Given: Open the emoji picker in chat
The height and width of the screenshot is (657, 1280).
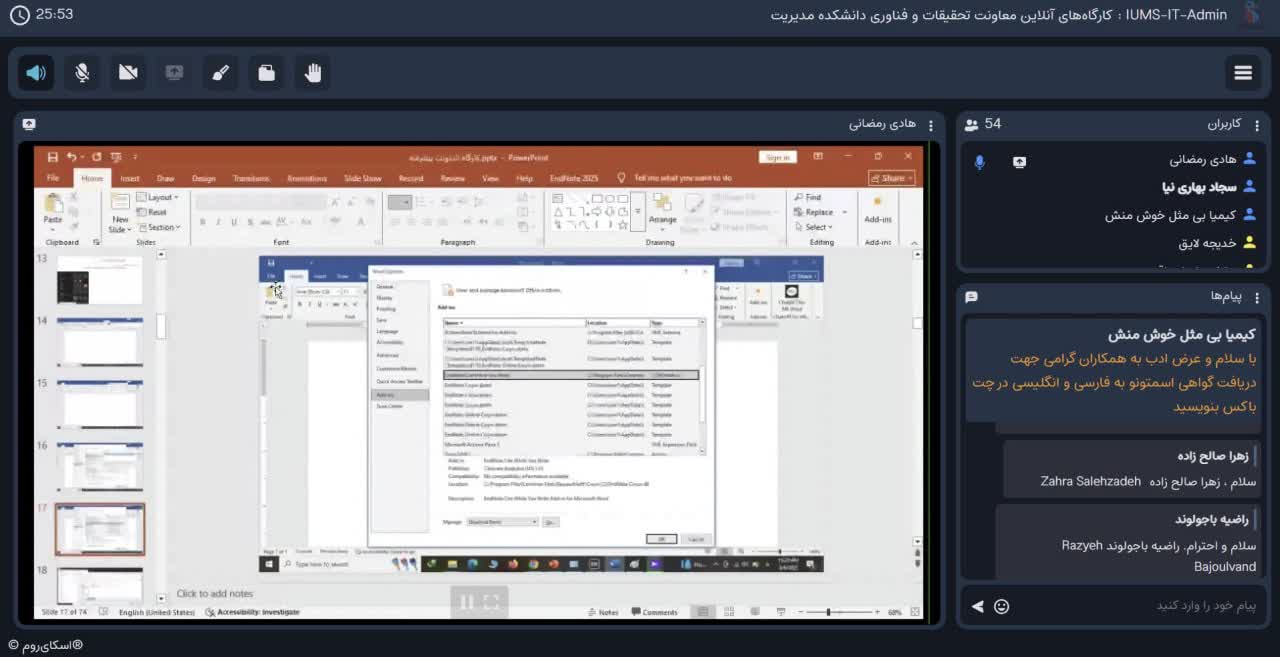Looking at the screenshot, I should (1001, 606).
